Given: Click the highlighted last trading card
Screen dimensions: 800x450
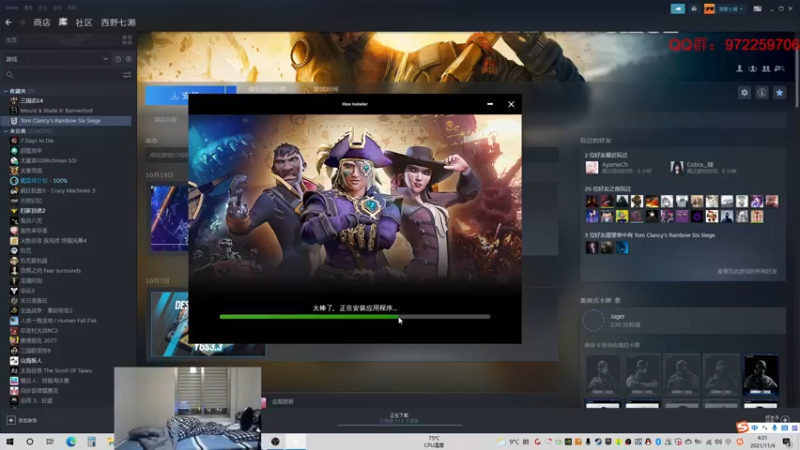Looking at the screenshot, I should click(x=760, y=374).
